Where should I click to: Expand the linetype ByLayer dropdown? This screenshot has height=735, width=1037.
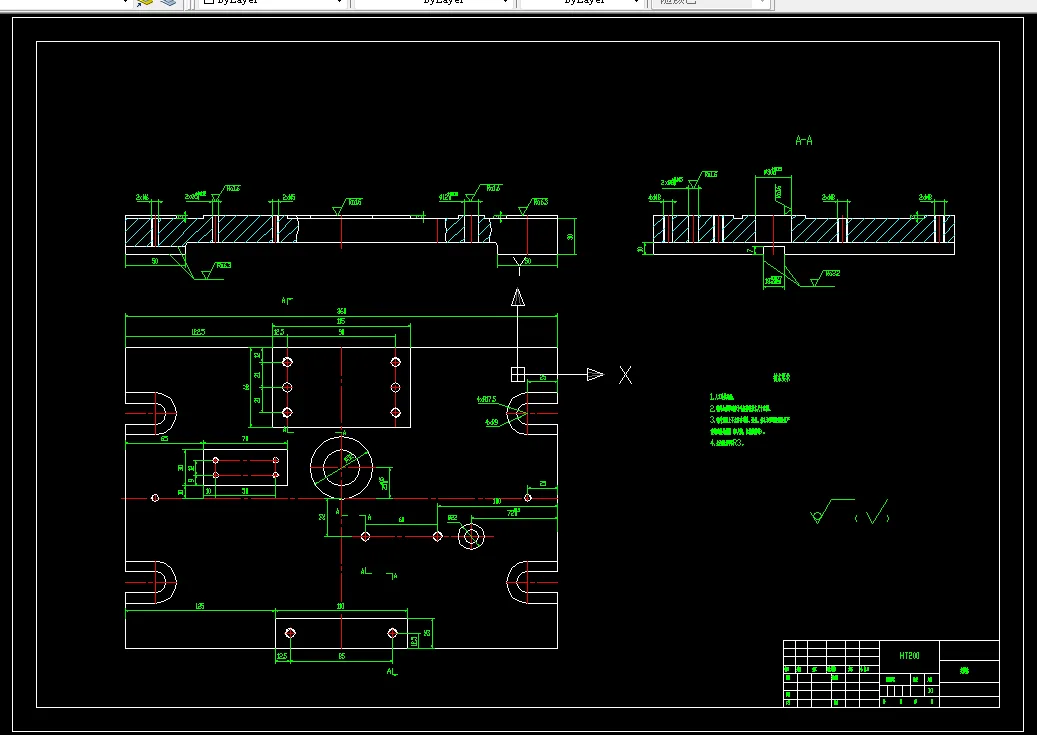click(x=433, y=3)
